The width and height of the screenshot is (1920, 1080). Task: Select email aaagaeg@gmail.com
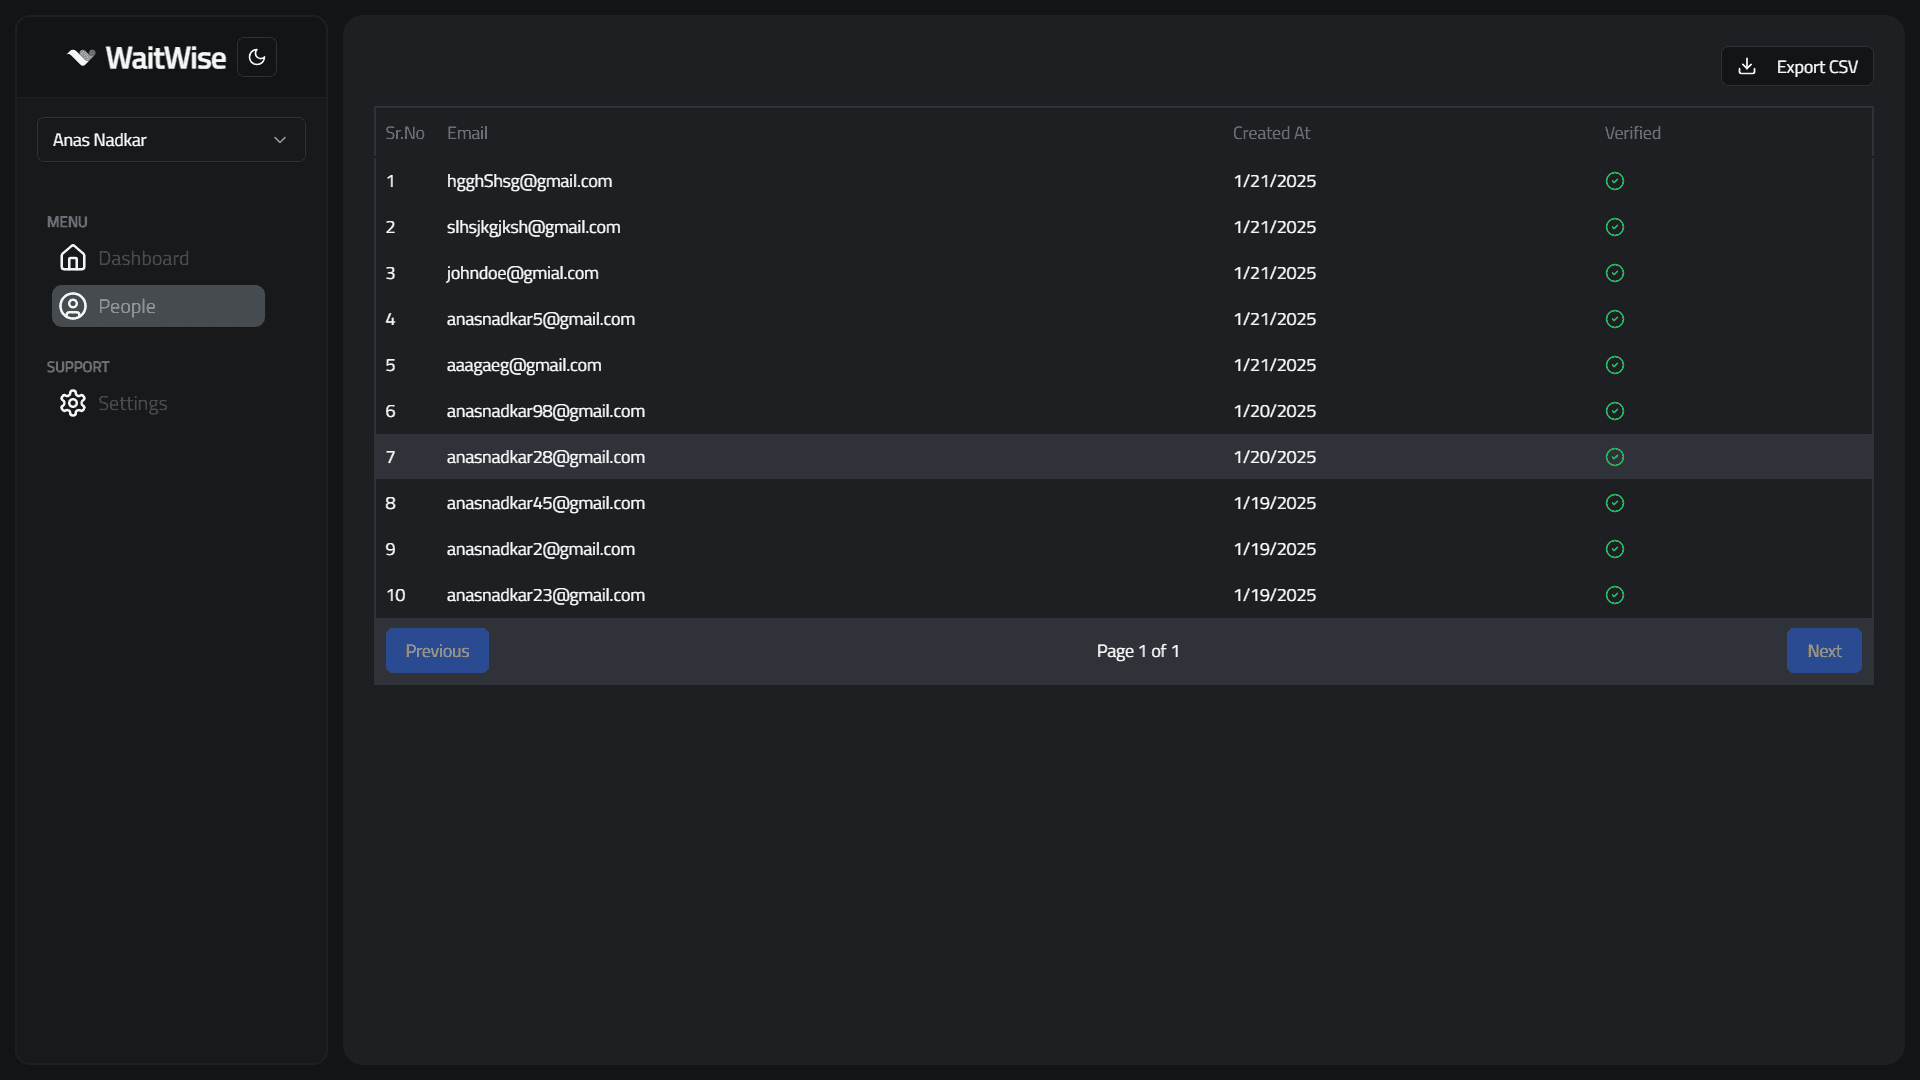(x=524, y=365)
